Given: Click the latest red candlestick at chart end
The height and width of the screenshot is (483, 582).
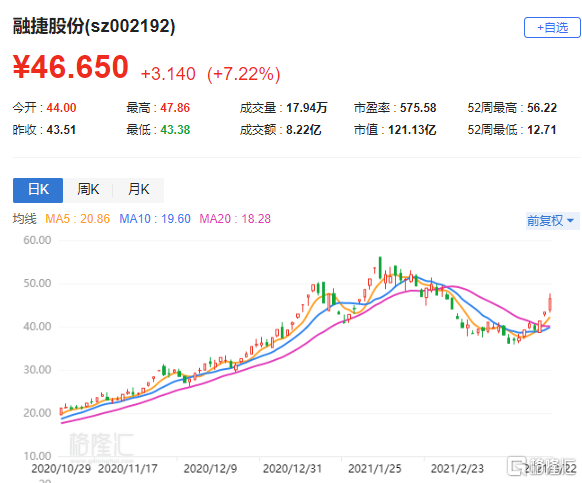Looking at the screenshot, I should pyautogui.click(x=550, y=304).
